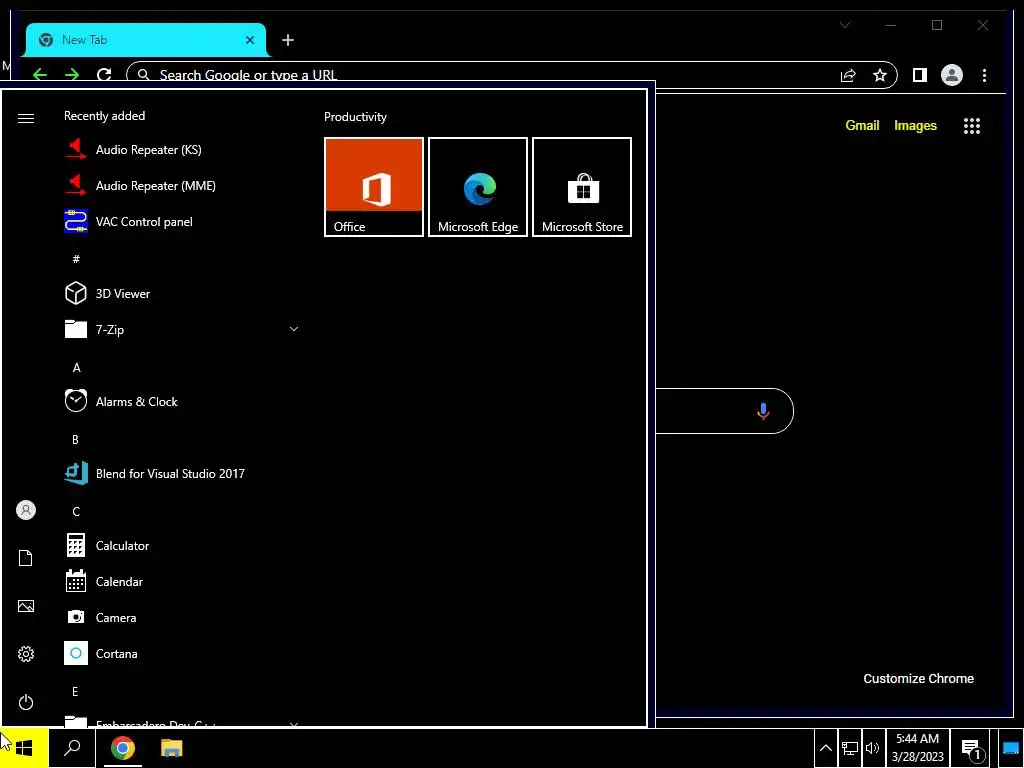Open a new Chrome tab with plus

pos(288,40)
